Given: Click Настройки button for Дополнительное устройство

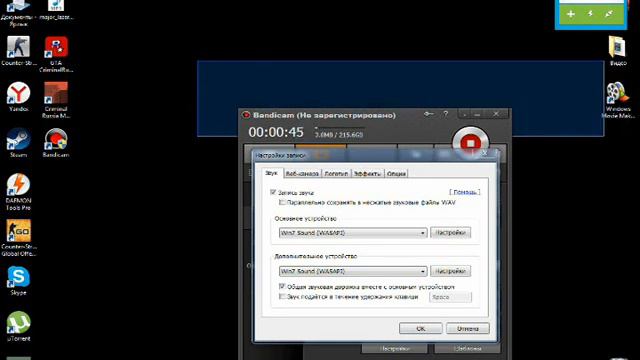Looking at the screenshot, I should (451, 271).
